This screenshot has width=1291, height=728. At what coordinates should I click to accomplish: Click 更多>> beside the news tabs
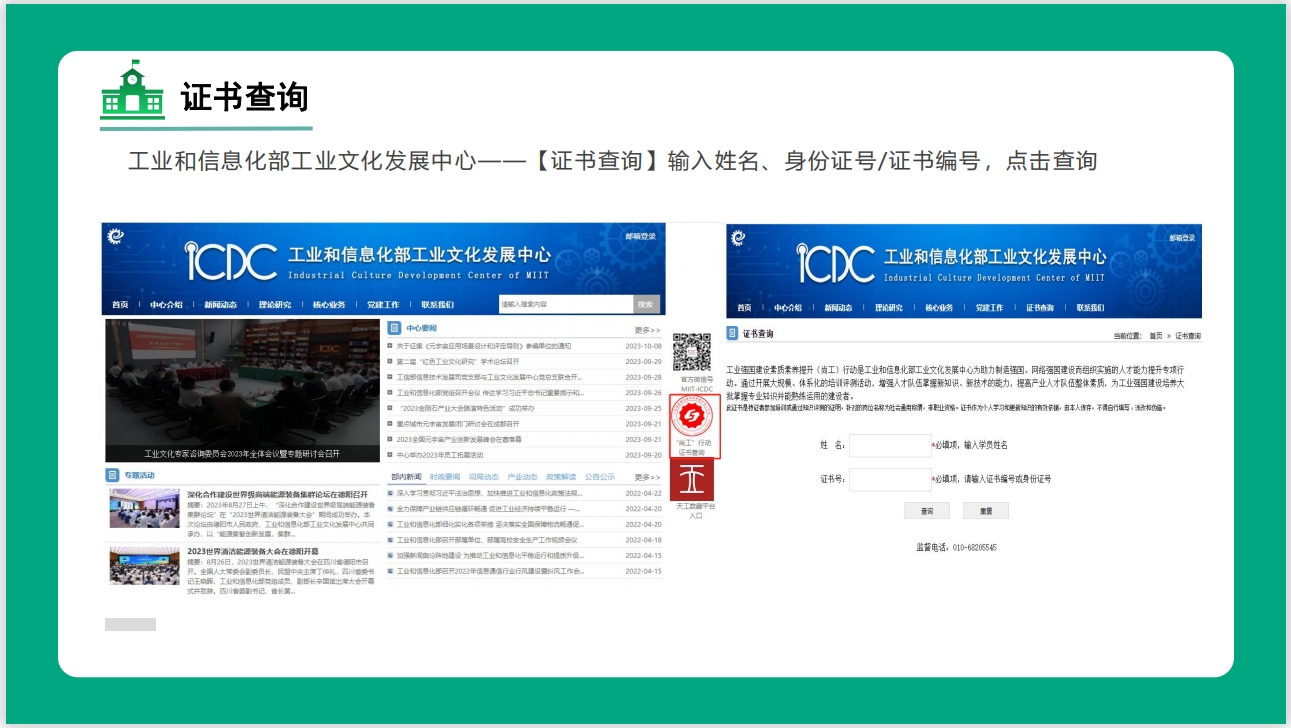click(x=647, y=477)
